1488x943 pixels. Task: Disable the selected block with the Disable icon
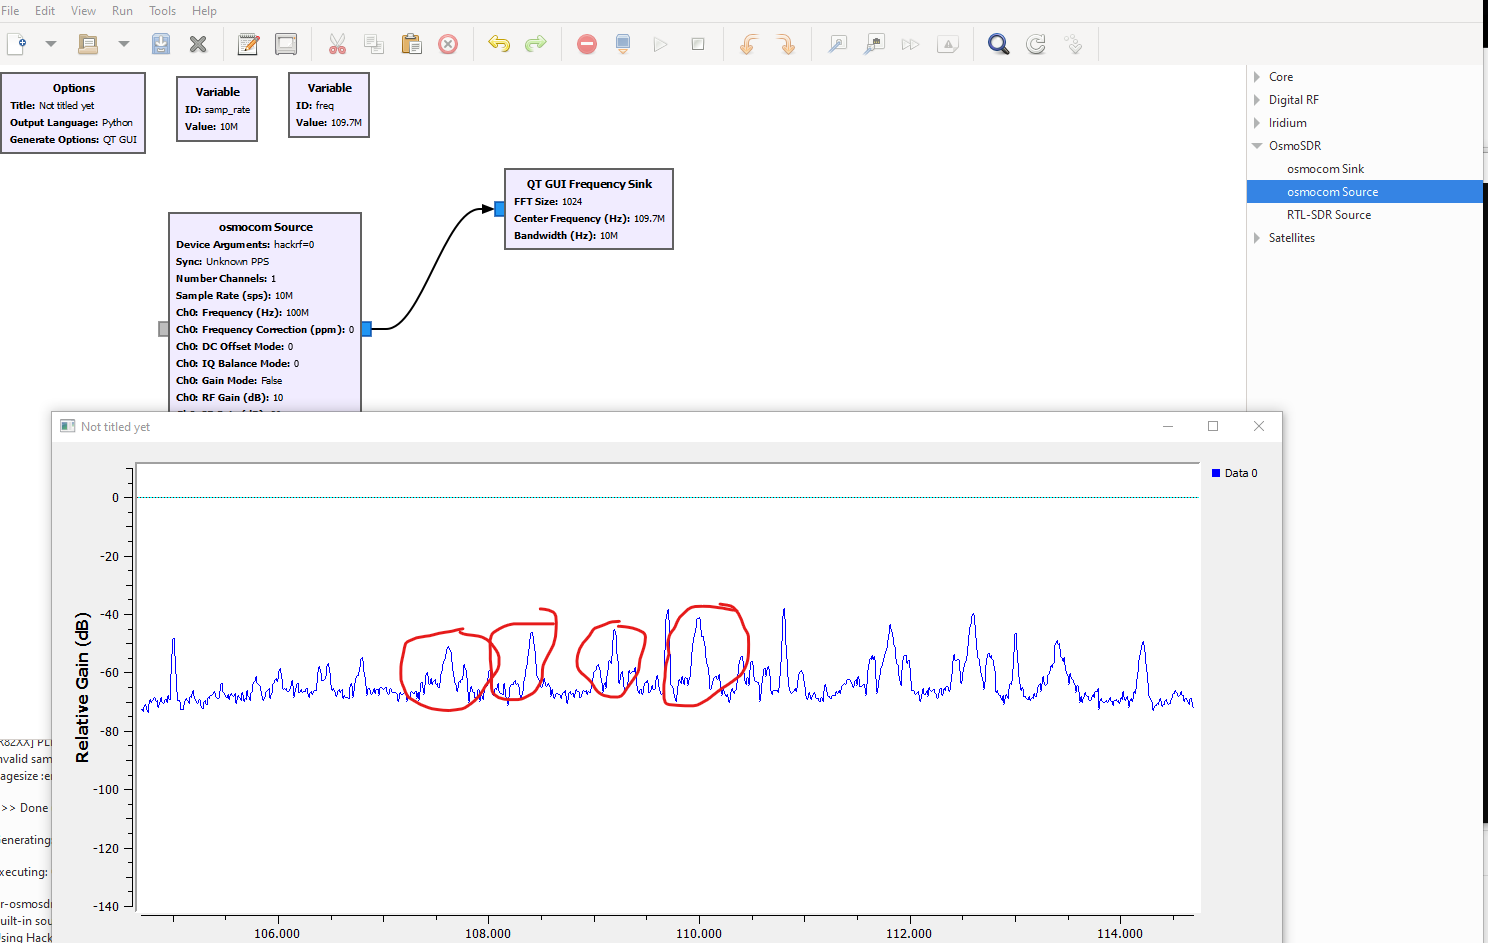tap(874, 44)
